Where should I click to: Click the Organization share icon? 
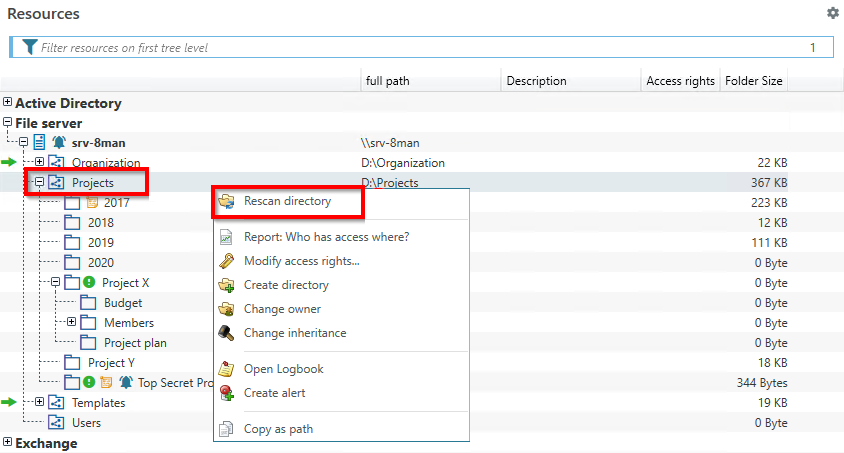tap(56, 163)
